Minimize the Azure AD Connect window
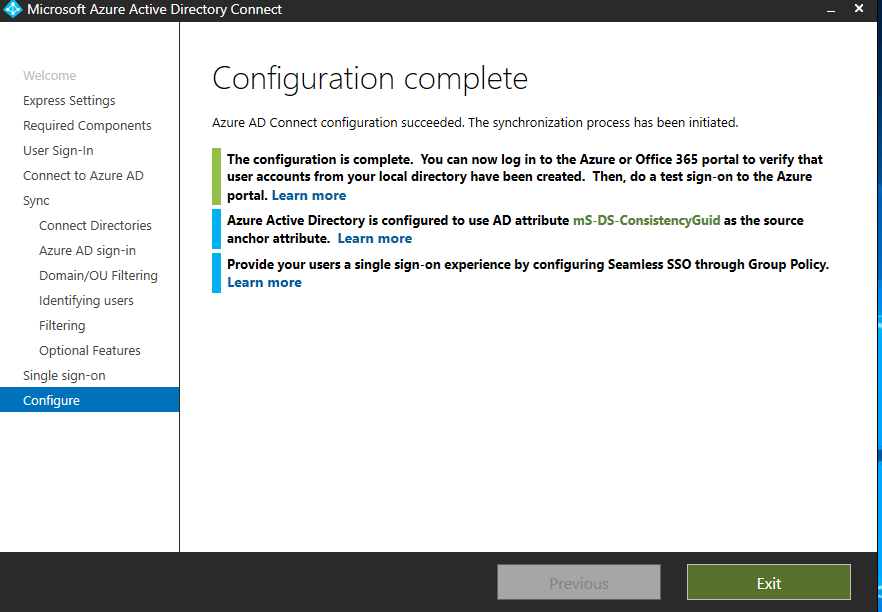This screenshot has width=882, height=612. [x=830, y=10]
